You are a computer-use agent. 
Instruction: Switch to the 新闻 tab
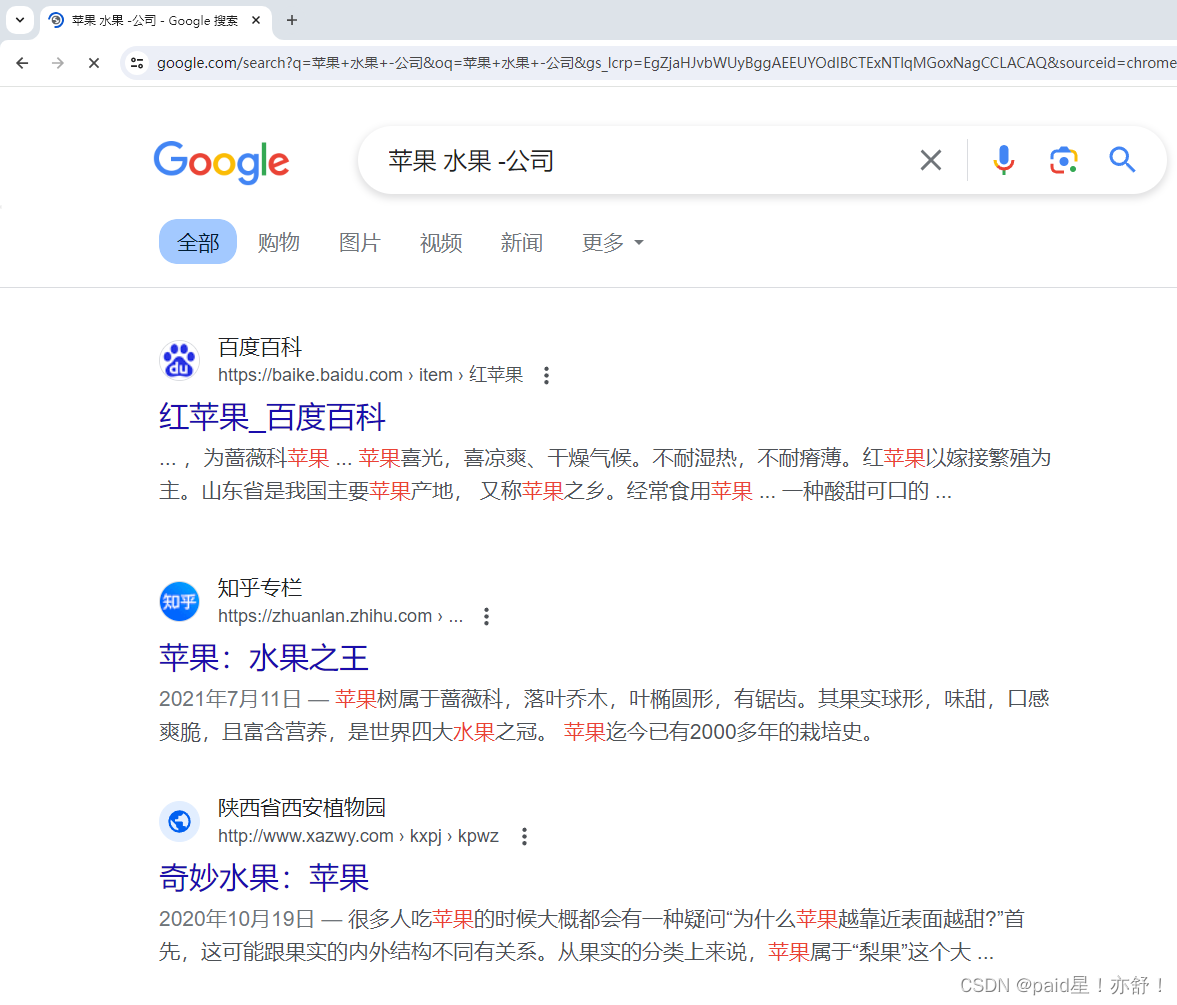click(522, 242)
